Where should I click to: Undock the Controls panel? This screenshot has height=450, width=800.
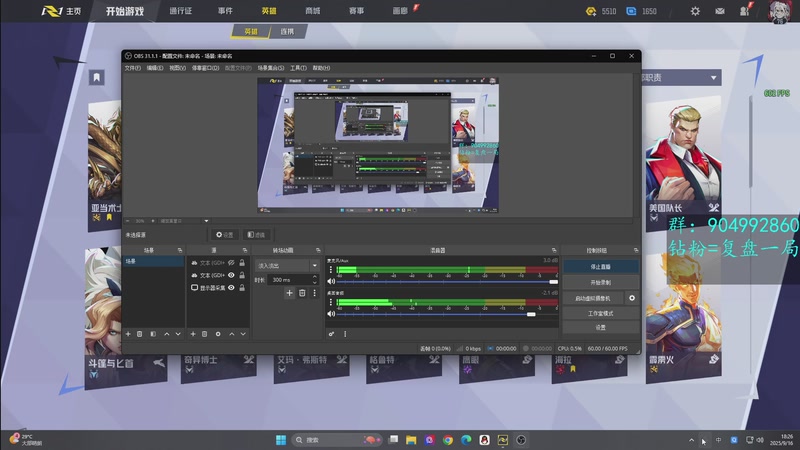click(x=636, y=251)
